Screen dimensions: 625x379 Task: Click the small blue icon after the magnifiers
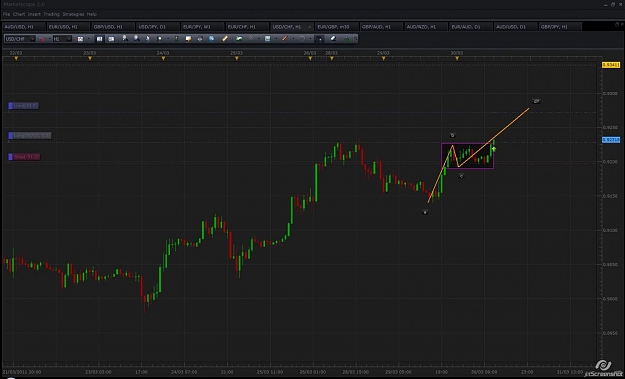(x=147, y=39)
